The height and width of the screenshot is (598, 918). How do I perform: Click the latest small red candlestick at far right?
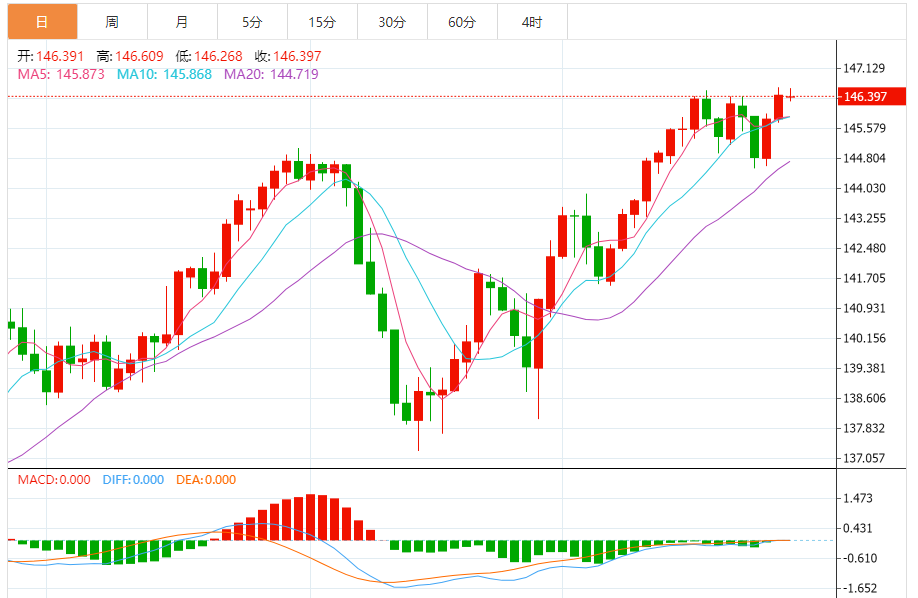tap(791, 95)
